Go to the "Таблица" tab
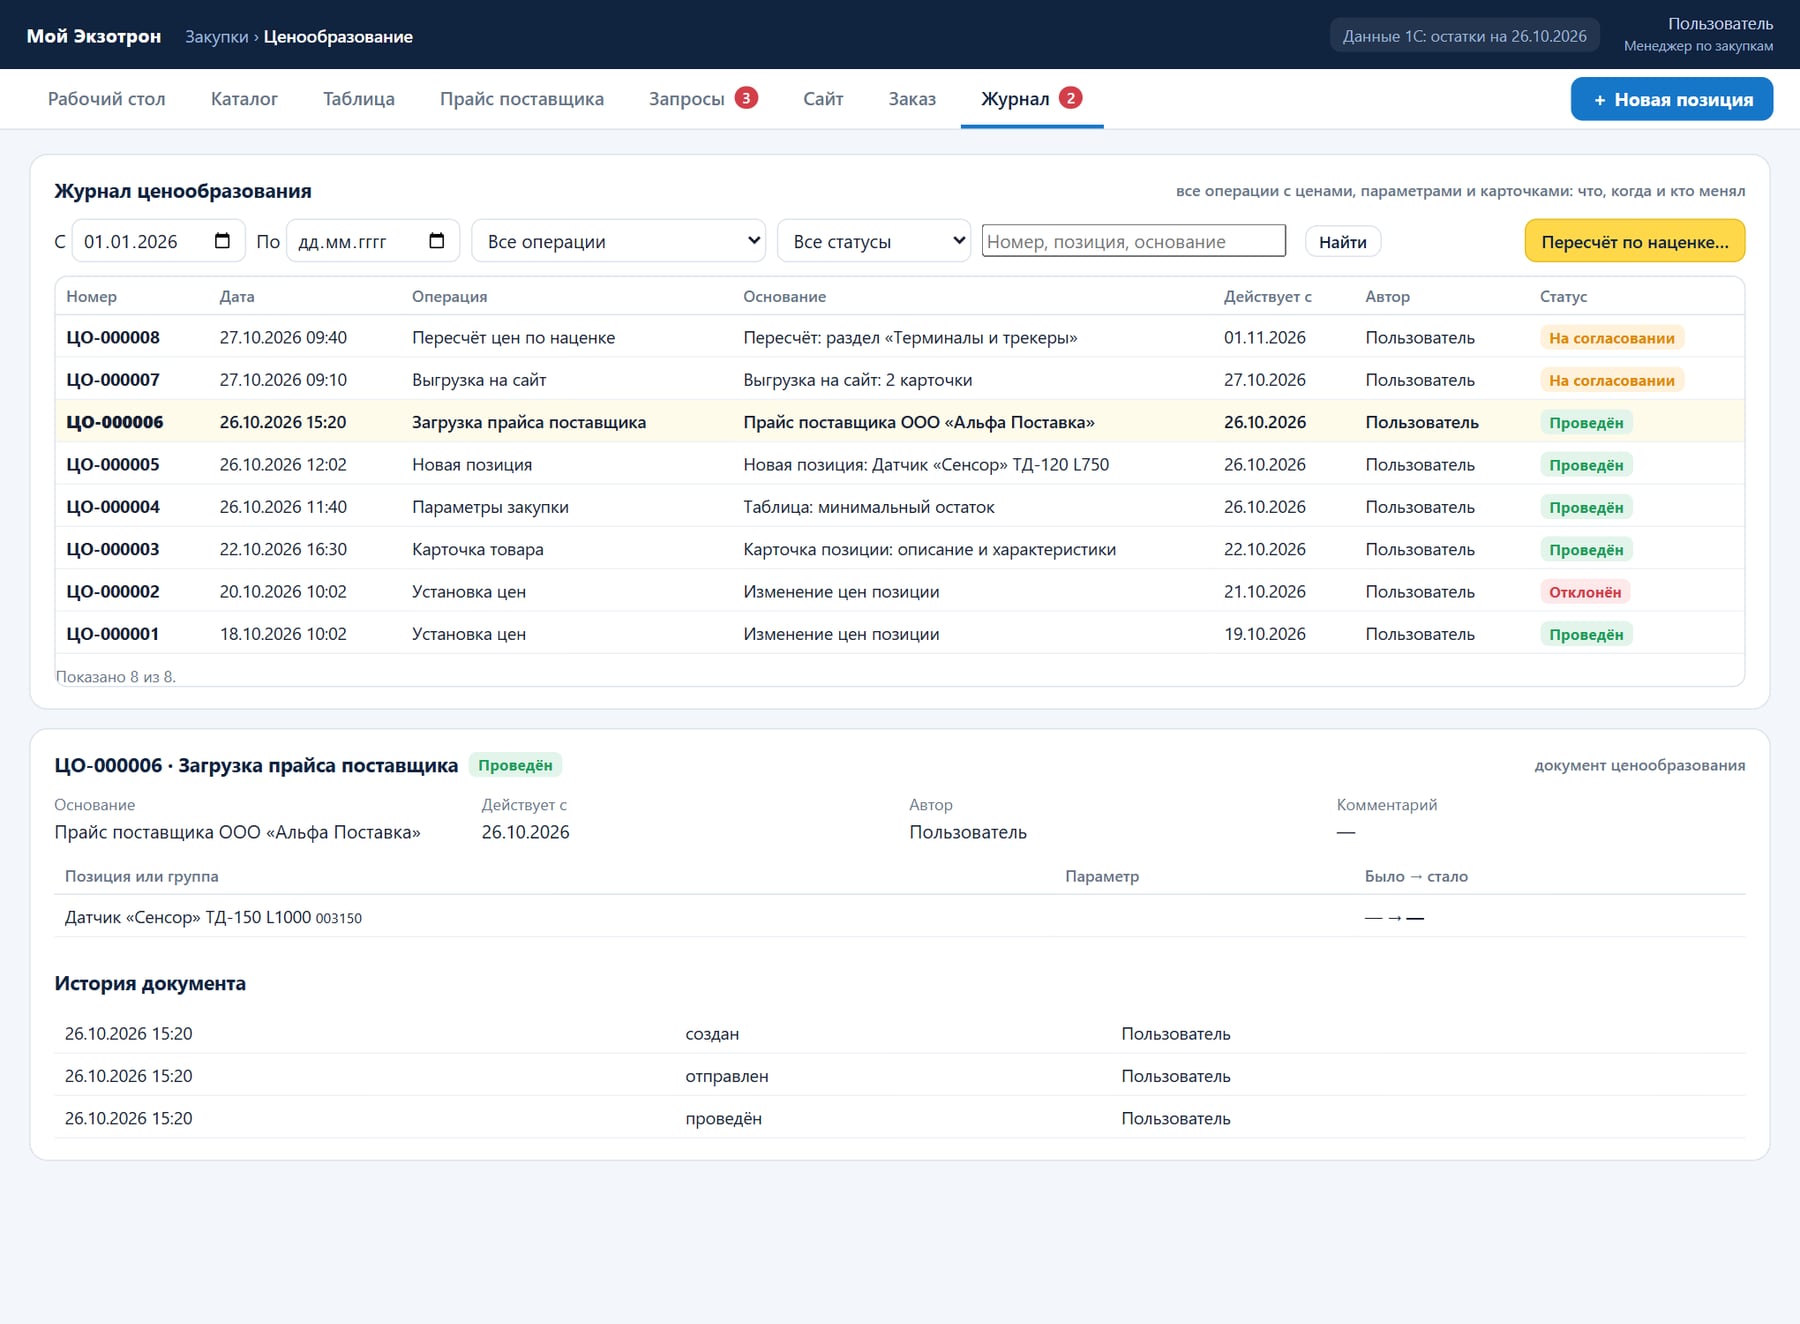 [x=359, y=99]
